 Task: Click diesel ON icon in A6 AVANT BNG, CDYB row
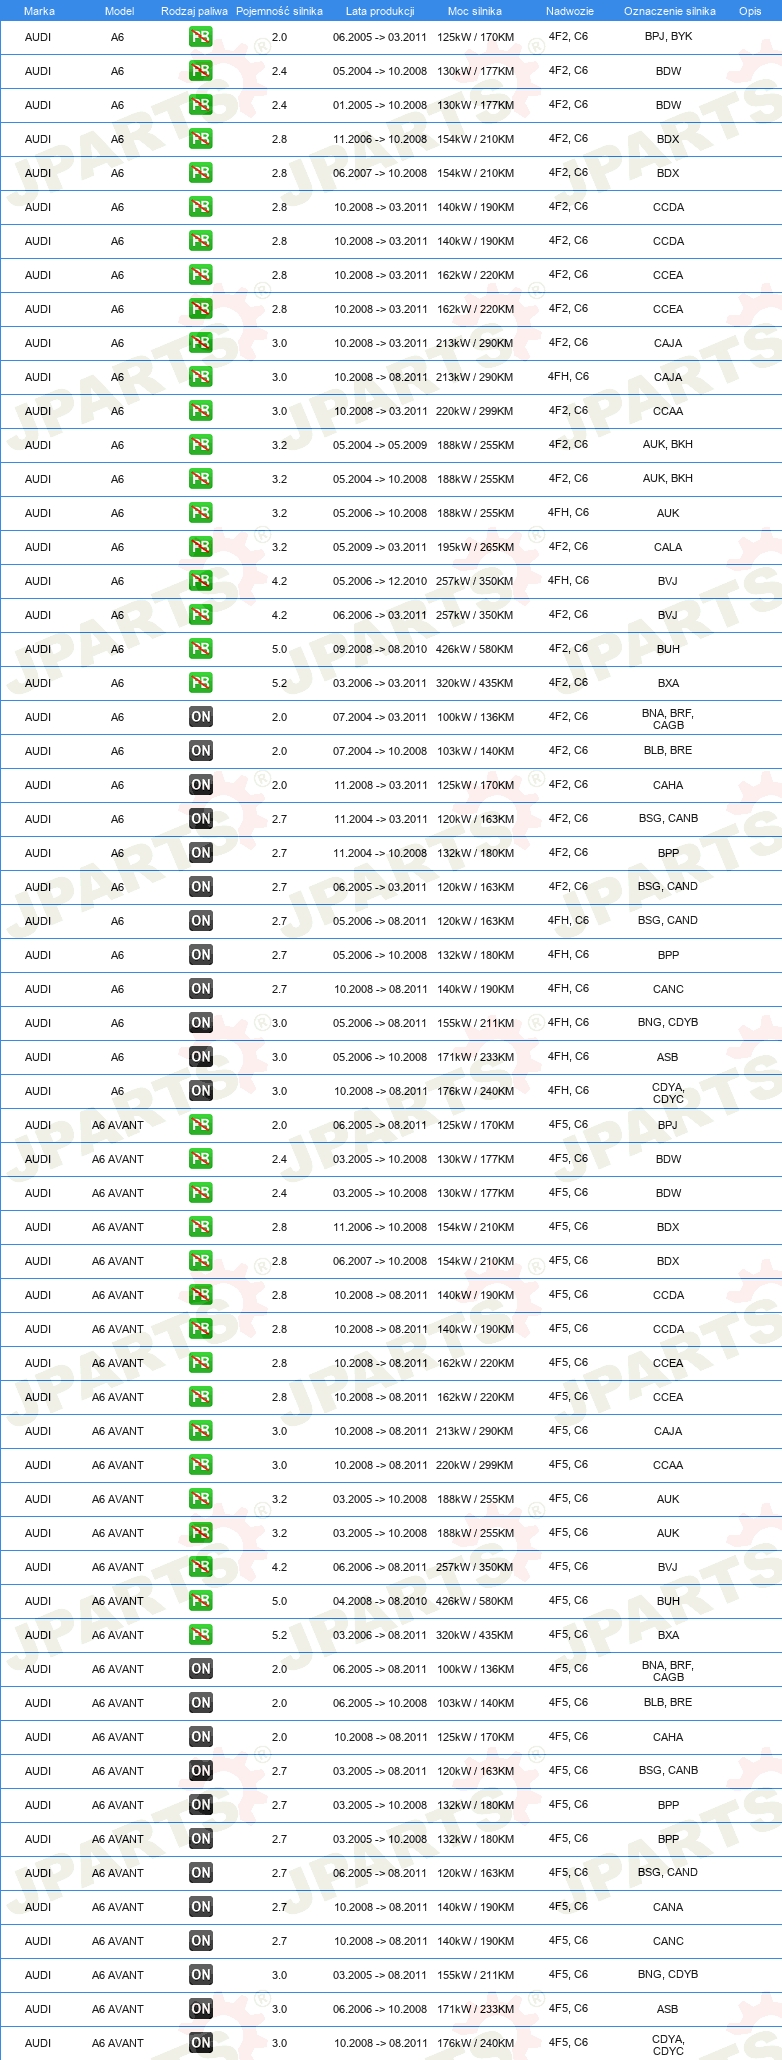pyautogui.click(x=200, y=1975)
